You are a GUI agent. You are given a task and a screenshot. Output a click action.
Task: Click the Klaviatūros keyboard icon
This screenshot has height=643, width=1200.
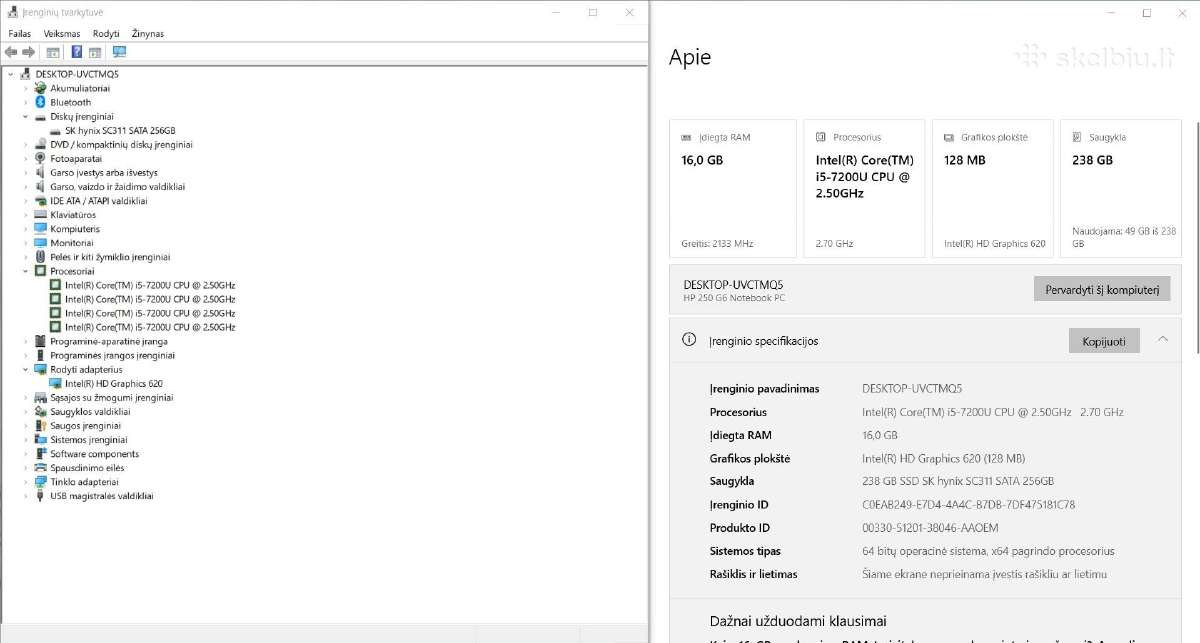(x=41, y=214)
